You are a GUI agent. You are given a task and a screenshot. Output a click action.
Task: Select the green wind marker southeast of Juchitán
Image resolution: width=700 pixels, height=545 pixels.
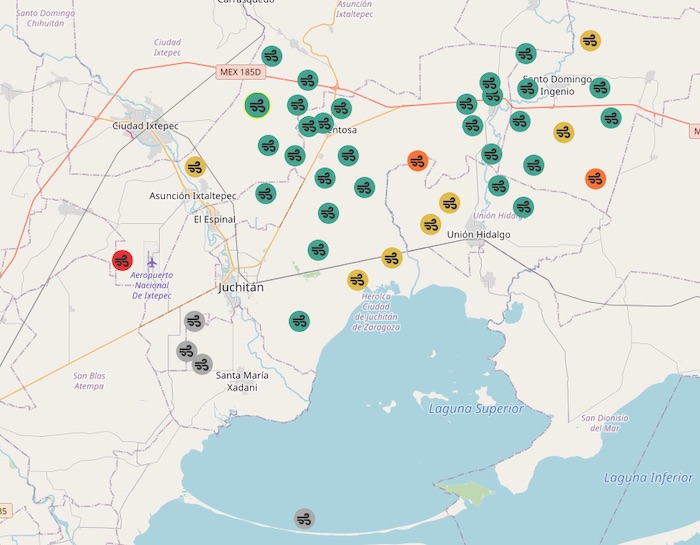coord(299,321)
